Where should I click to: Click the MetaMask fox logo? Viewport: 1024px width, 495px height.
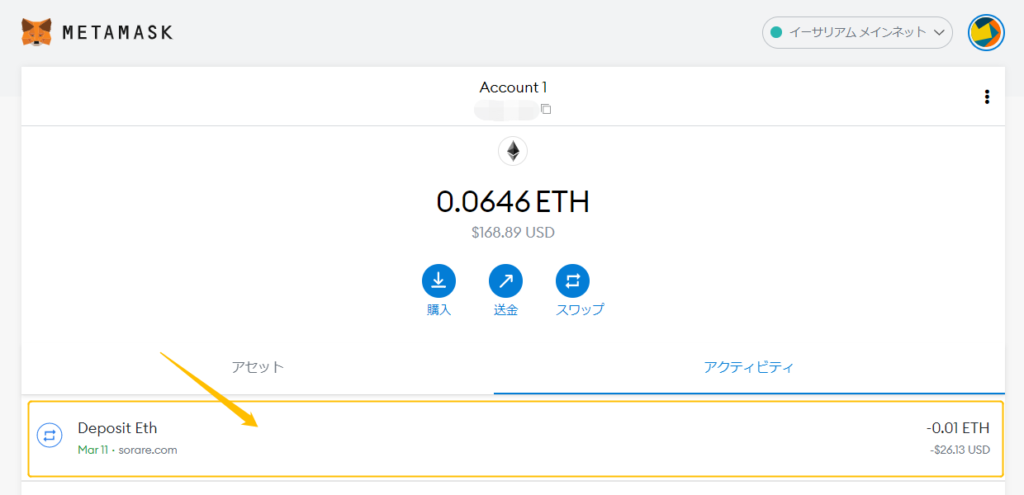click(x=36, y=32)
